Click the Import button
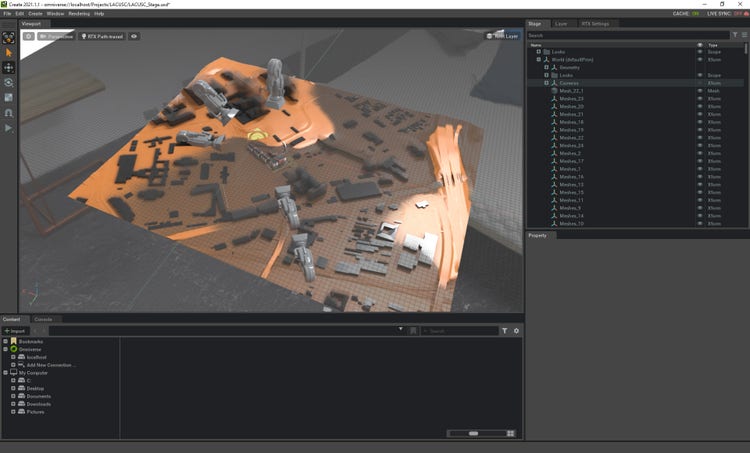The image size is (750, 453). [14, 330]
